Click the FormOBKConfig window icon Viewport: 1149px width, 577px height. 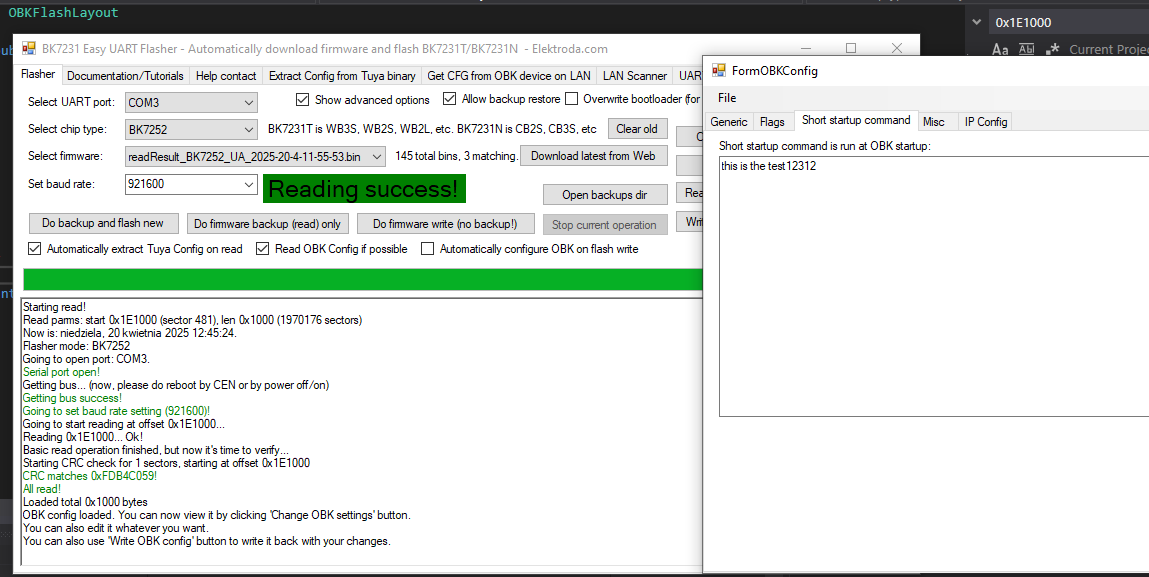pos(719,71)
